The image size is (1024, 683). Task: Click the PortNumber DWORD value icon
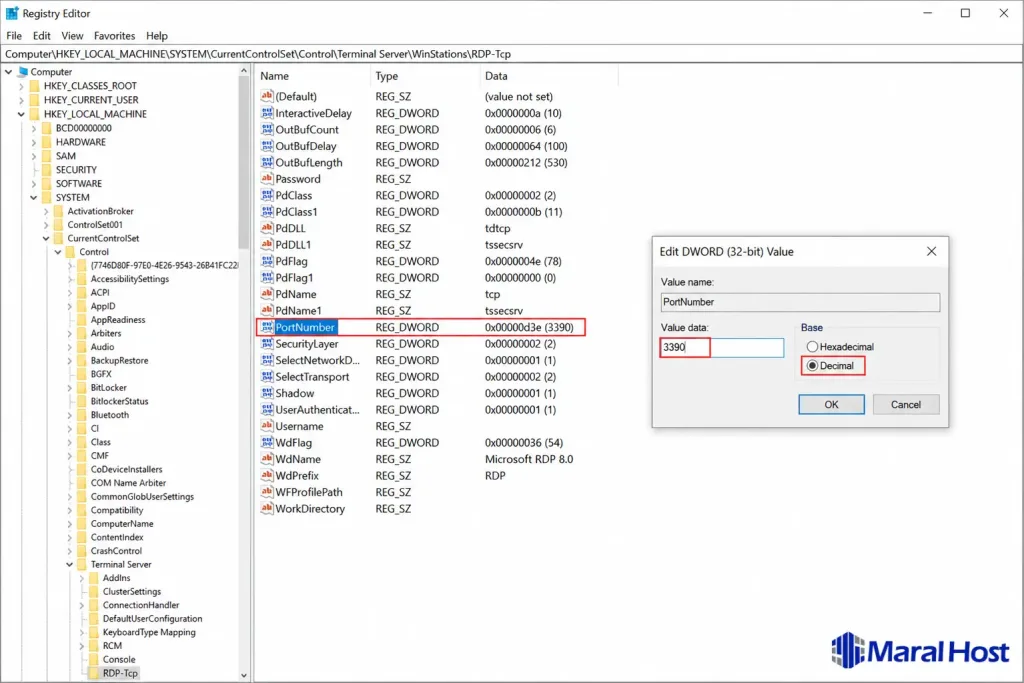(x=266, y=327)
